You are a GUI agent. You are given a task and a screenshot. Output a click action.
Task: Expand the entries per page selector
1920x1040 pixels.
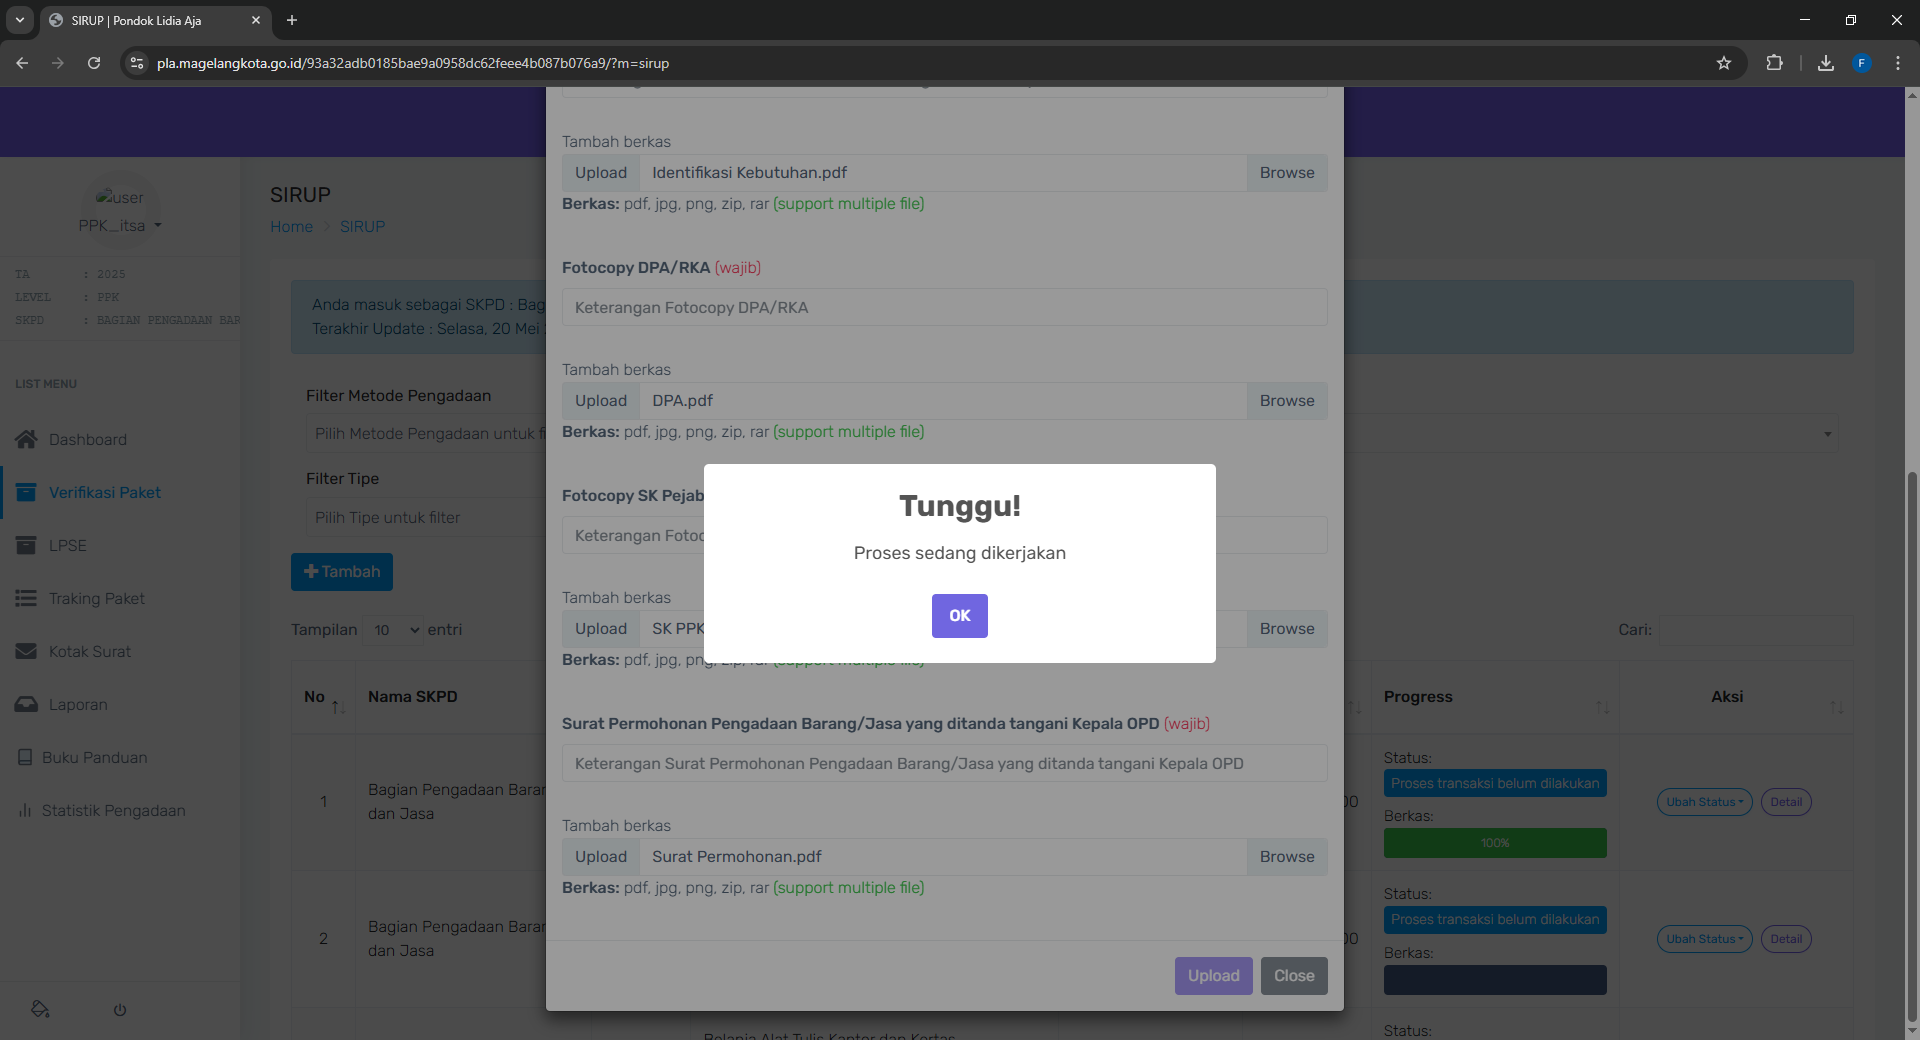(393, 630)
